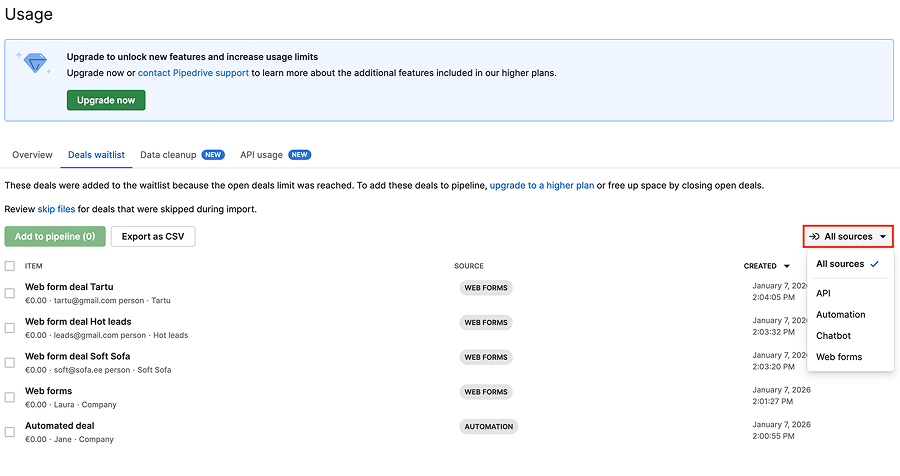Click the Created column sort arrow
900x476 pixels.
(x=787, y=266)
